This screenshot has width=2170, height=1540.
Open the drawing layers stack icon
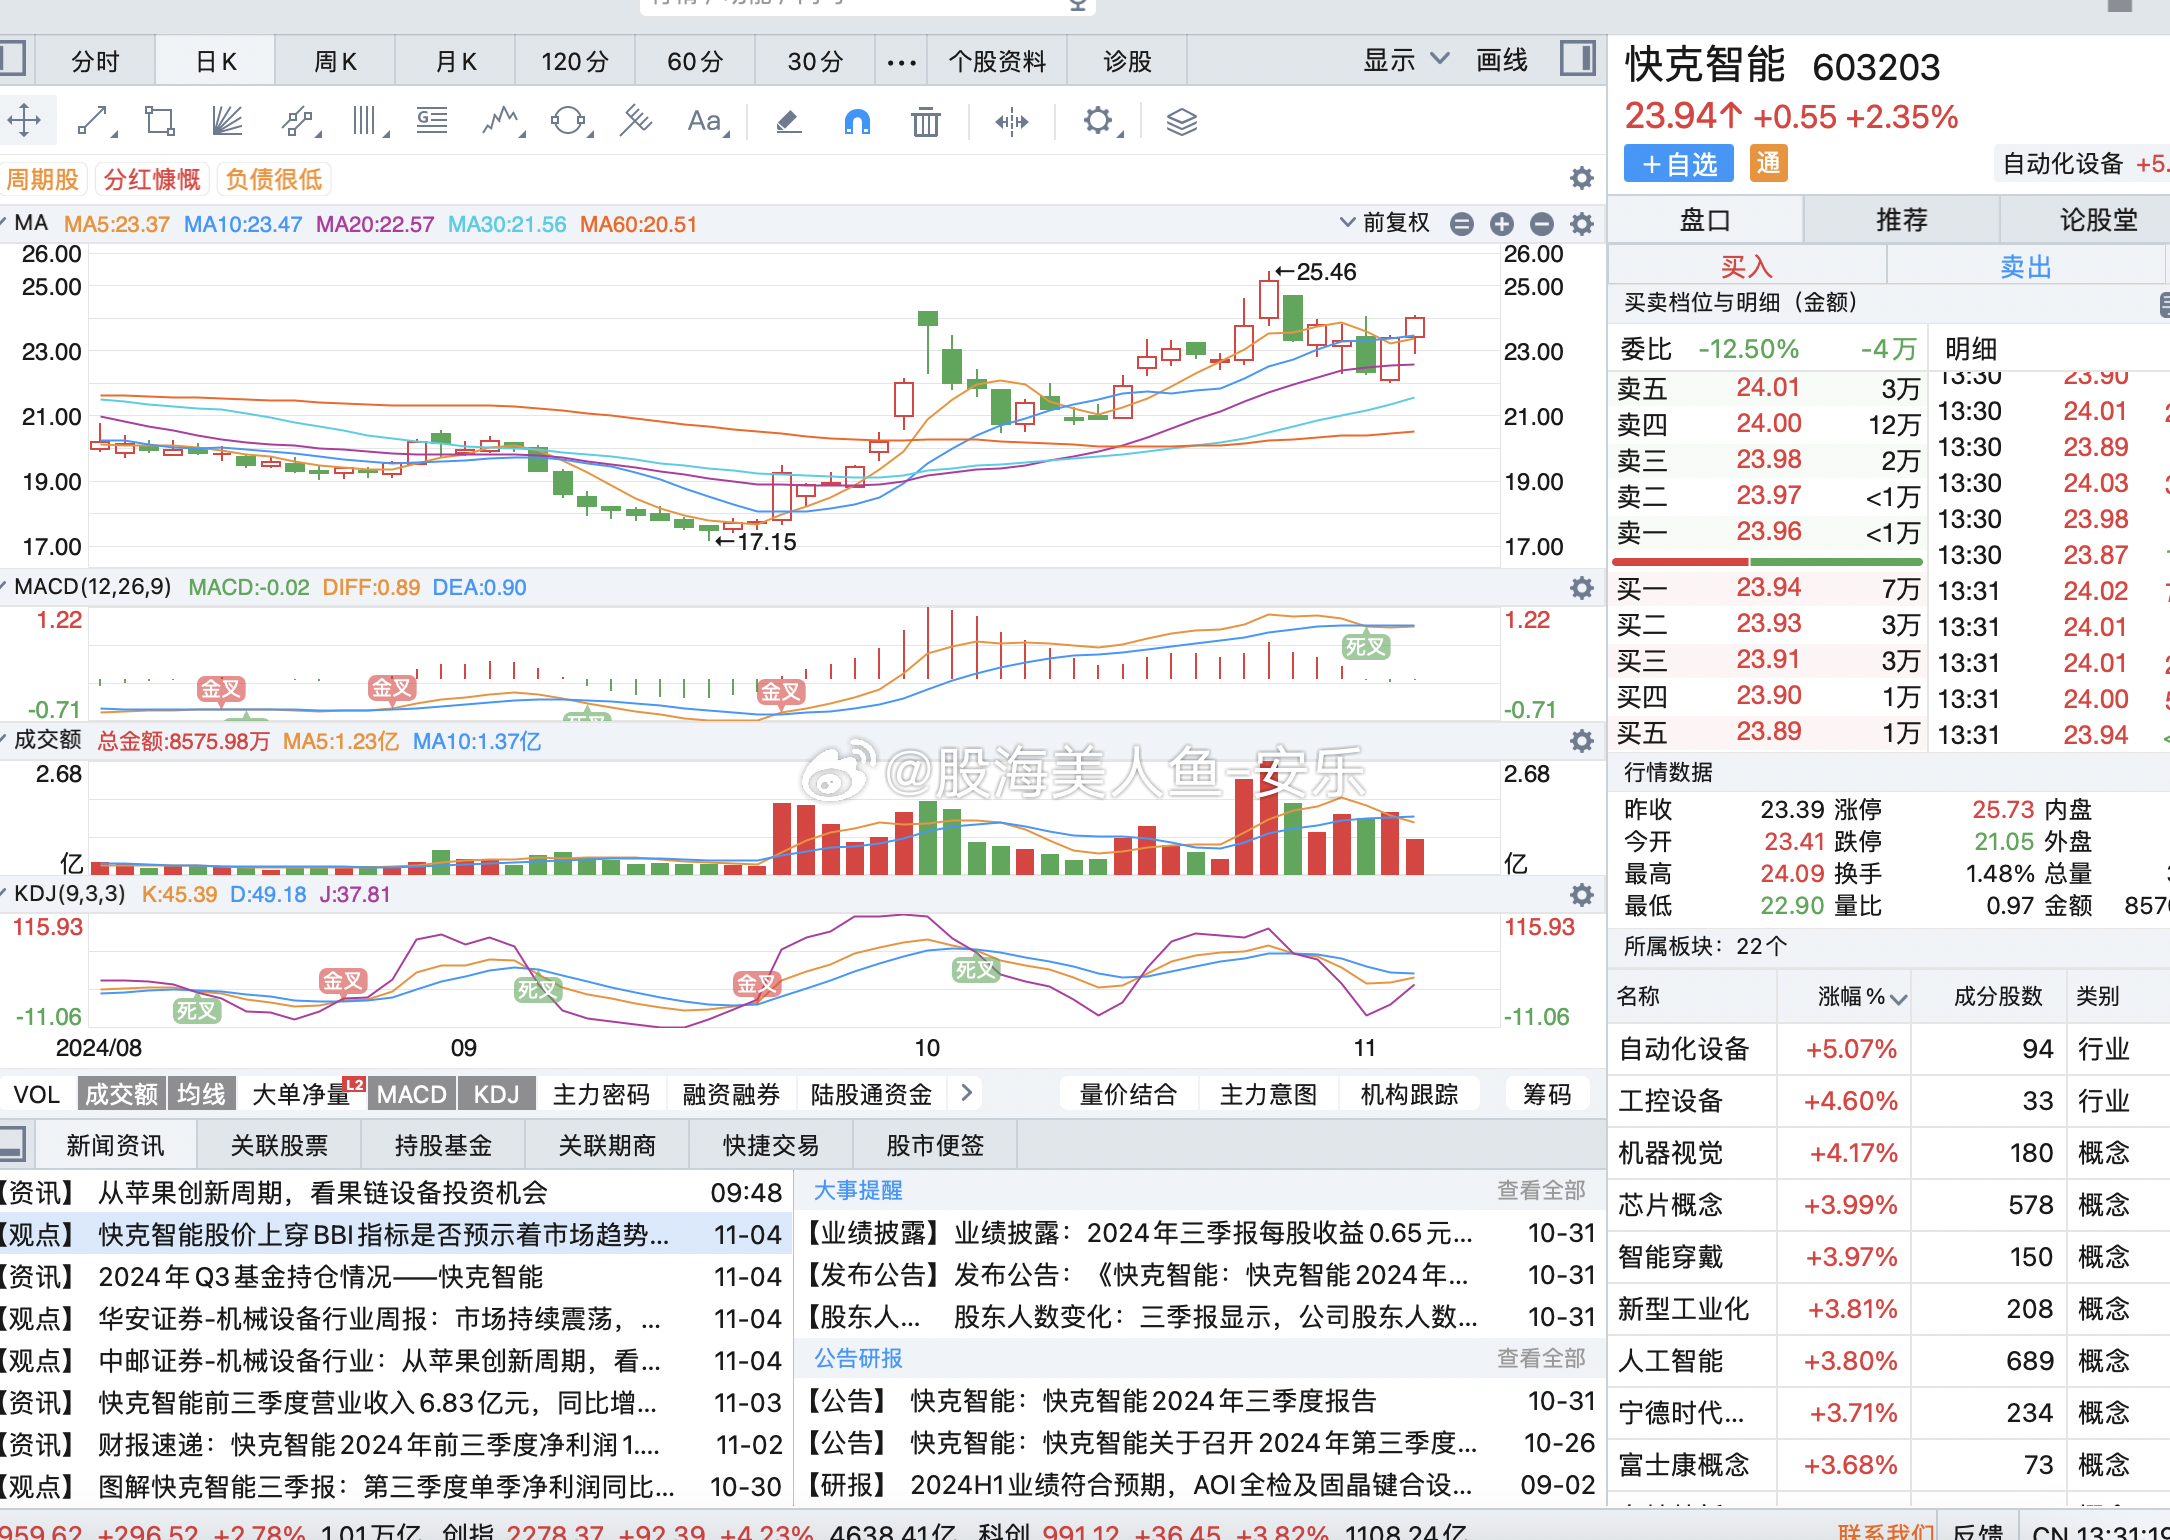[1181, 121]
